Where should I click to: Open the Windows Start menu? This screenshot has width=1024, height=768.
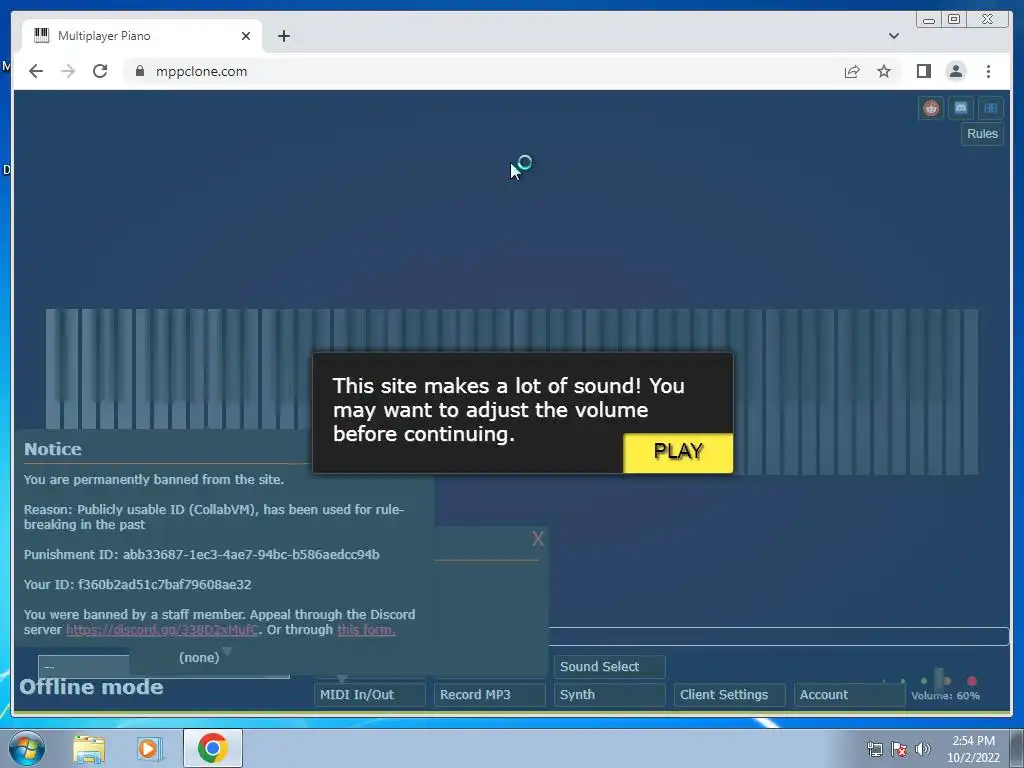pos(26,748)
